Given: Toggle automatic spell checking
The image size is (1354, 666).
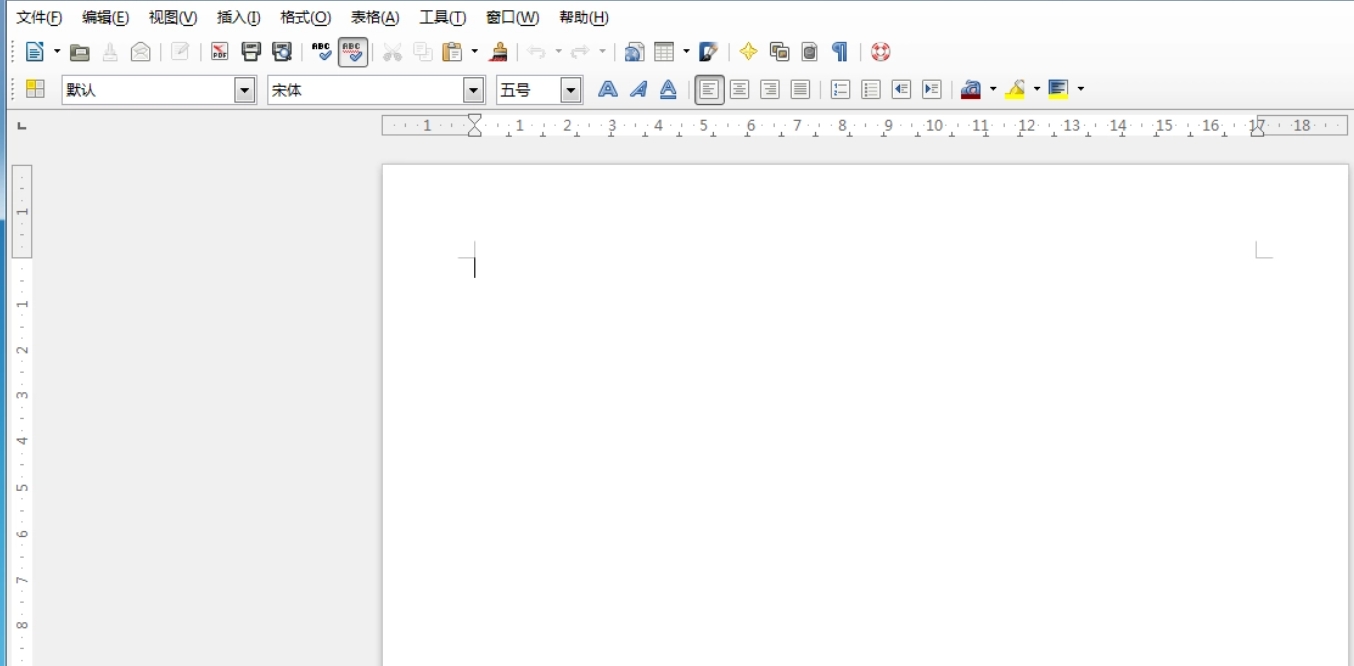Looking at the screenshot, I should click(x=352, y=52).
